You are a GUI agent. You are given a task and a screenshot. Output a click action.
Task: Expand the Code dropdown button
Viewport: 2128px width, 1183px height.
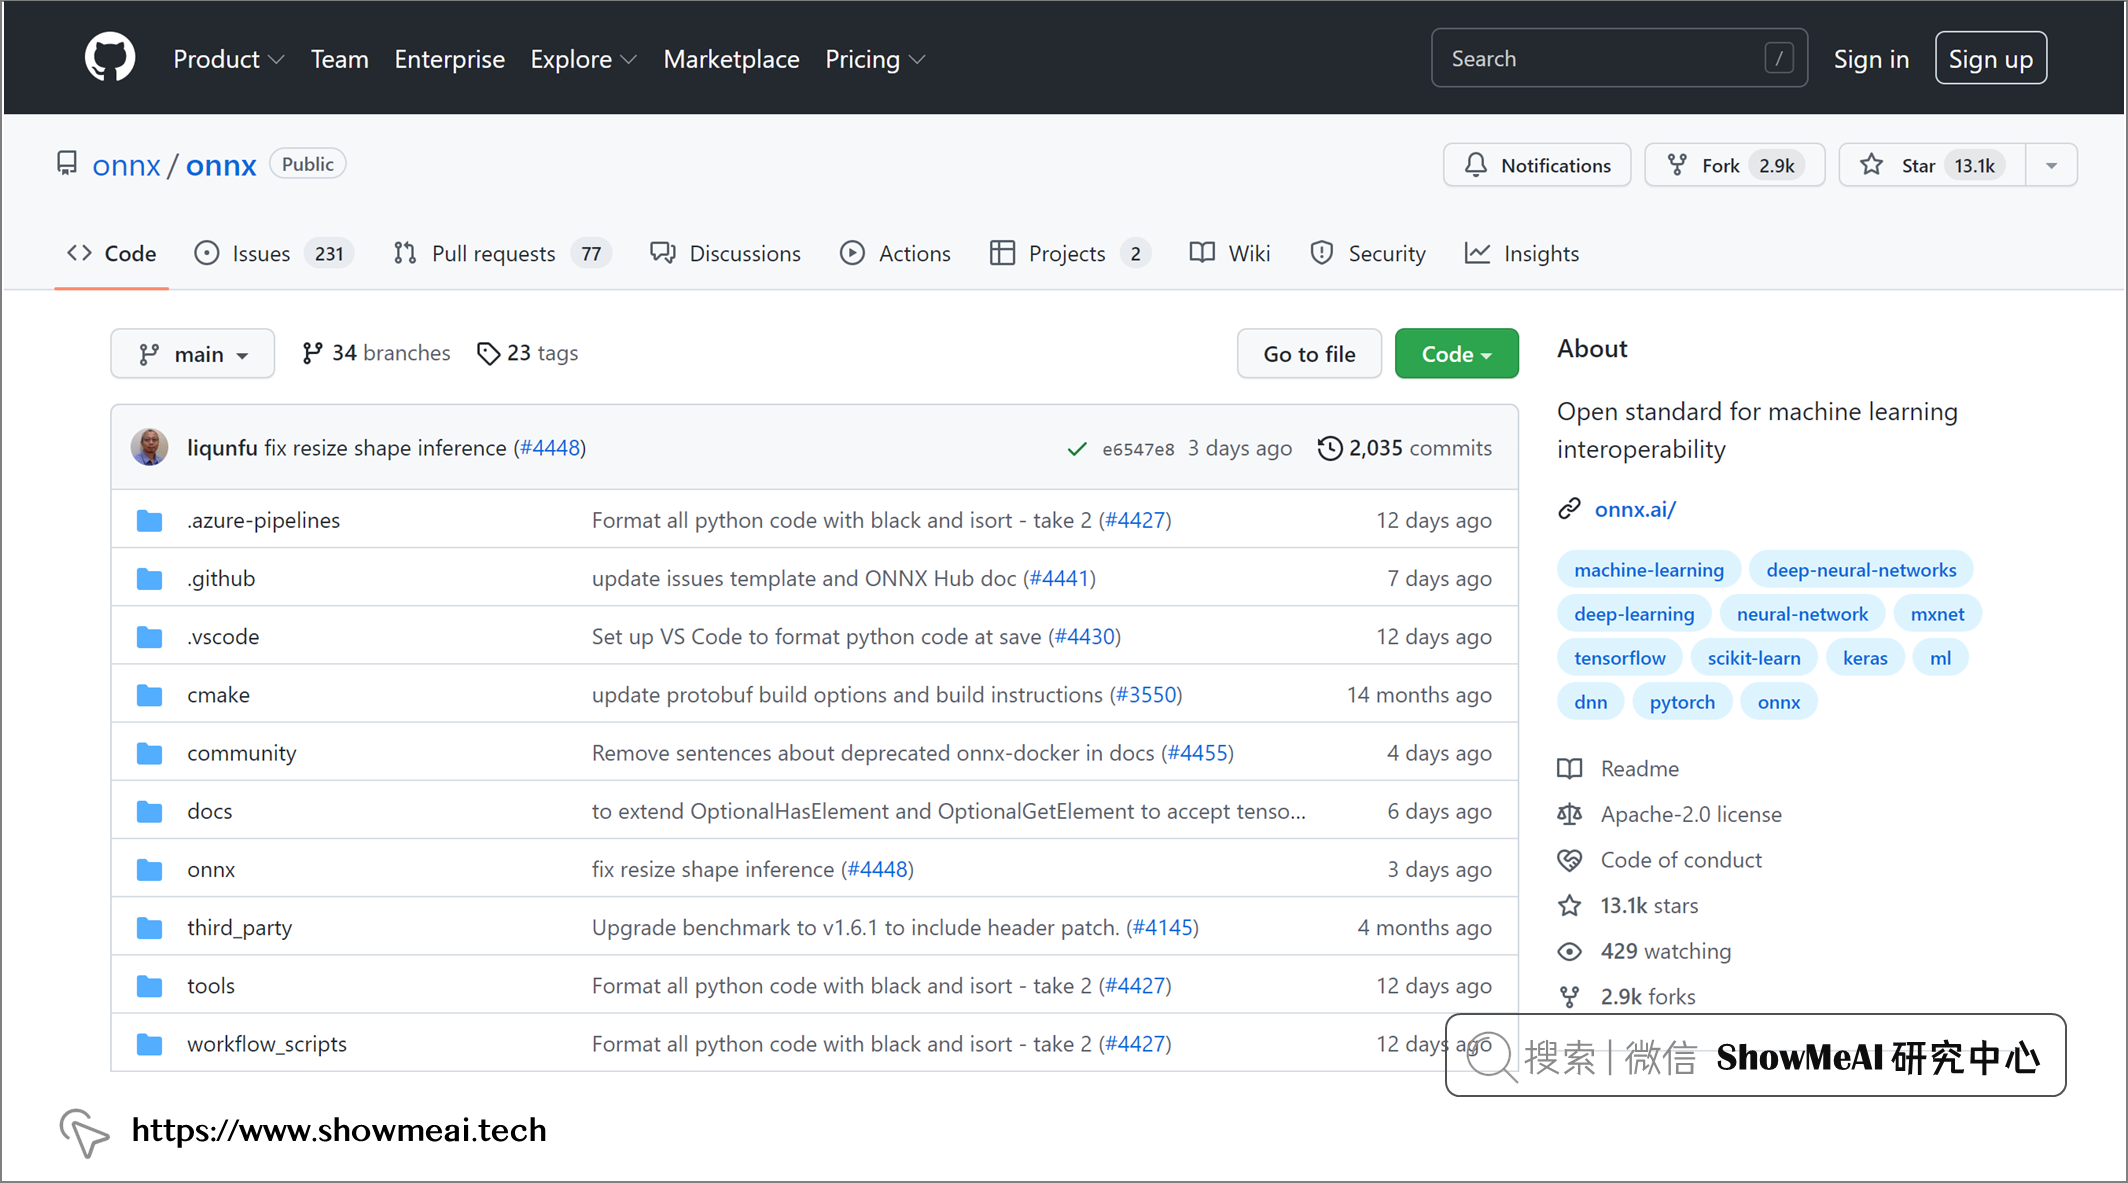[1452, 353]
